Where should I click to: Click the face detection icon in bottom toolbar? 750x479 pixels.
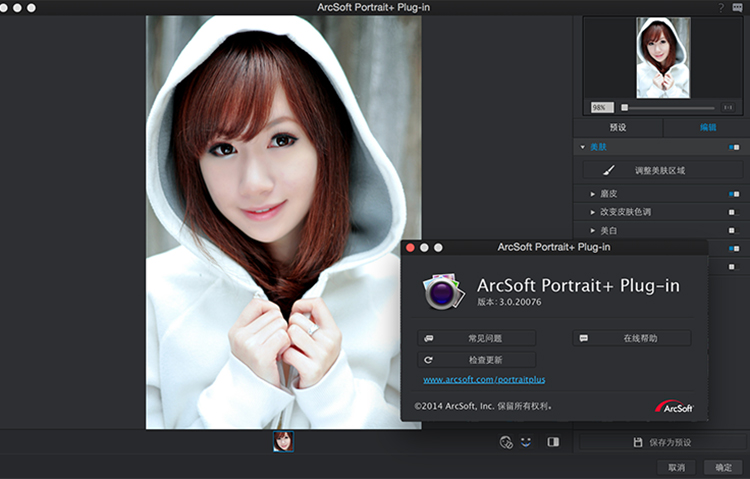[506, 441]
